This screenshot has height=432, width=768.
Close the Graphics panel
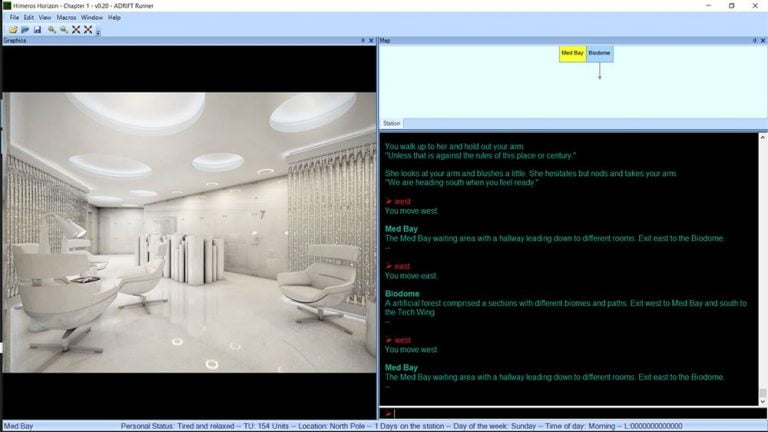(371, 41)
